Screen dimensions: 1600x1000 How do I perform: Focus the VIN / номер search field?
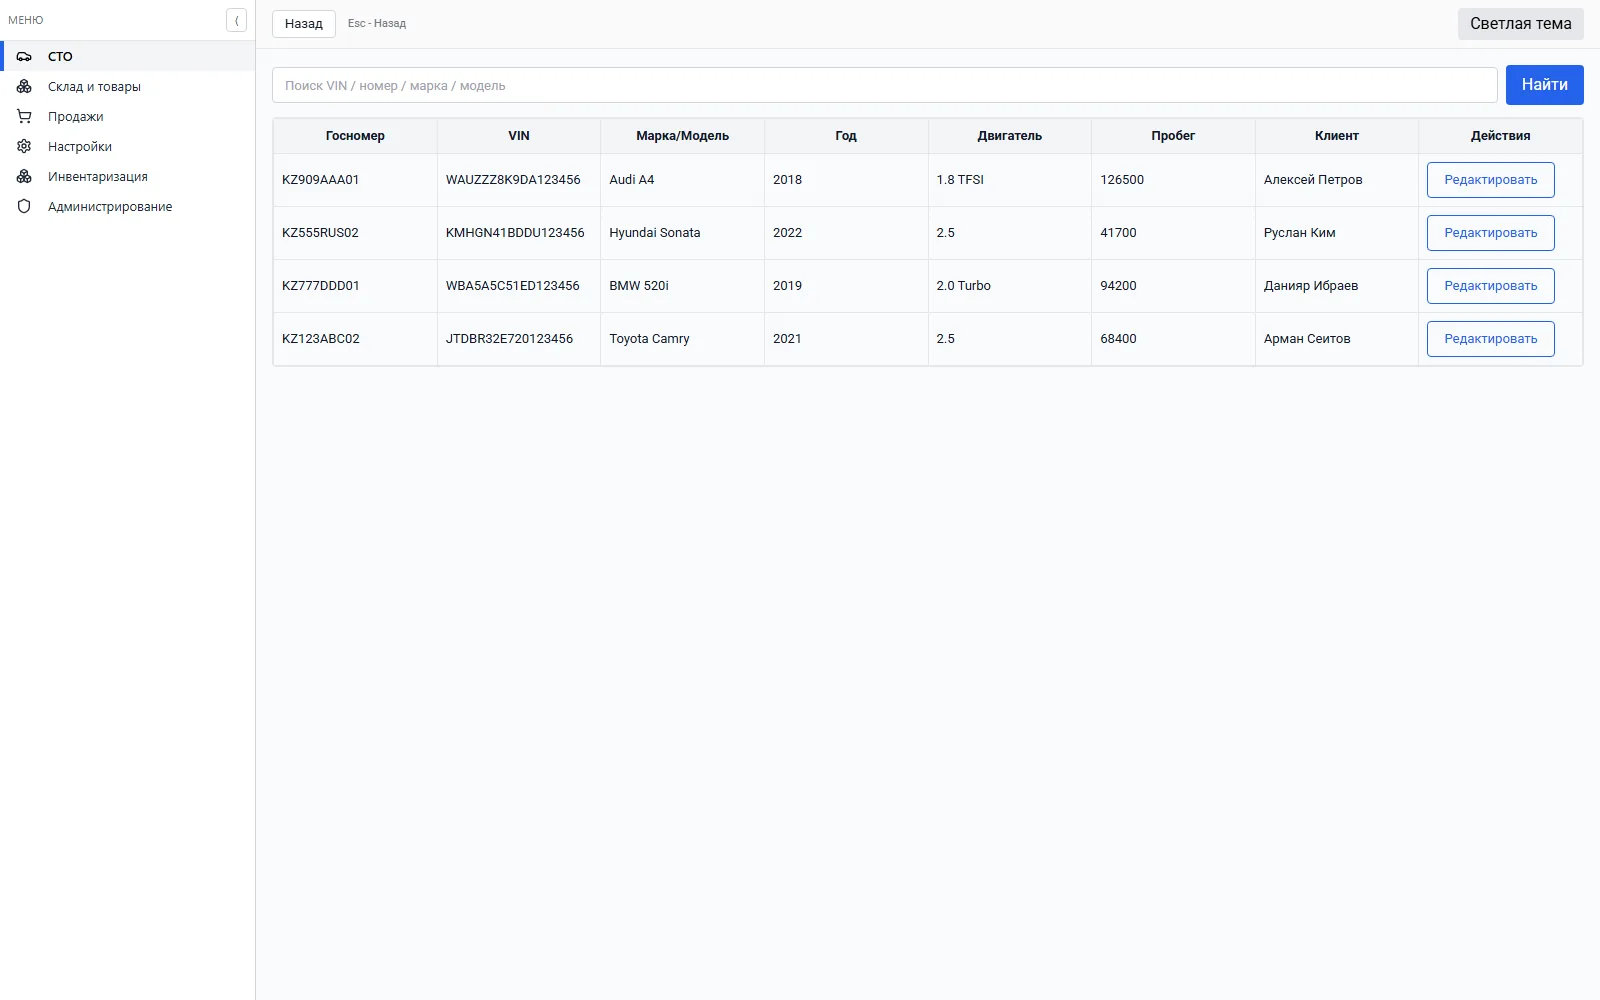coord(884,85)
